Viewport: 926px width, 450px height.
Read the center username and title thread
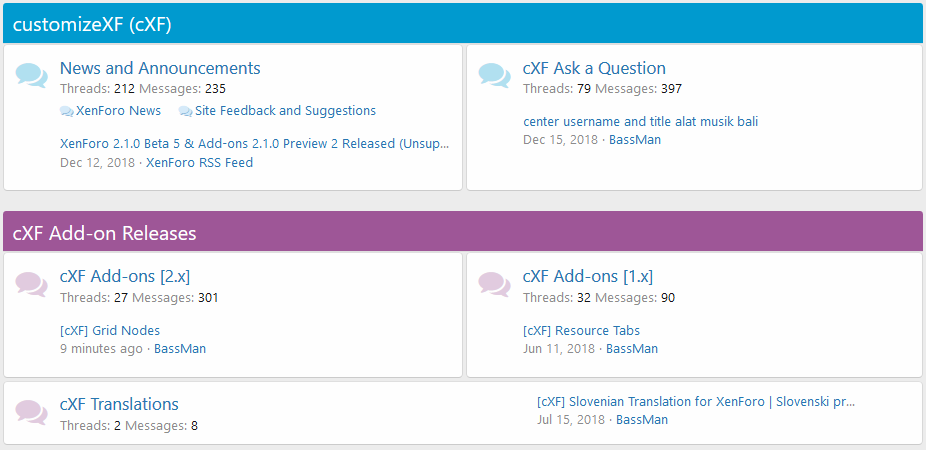640,121
